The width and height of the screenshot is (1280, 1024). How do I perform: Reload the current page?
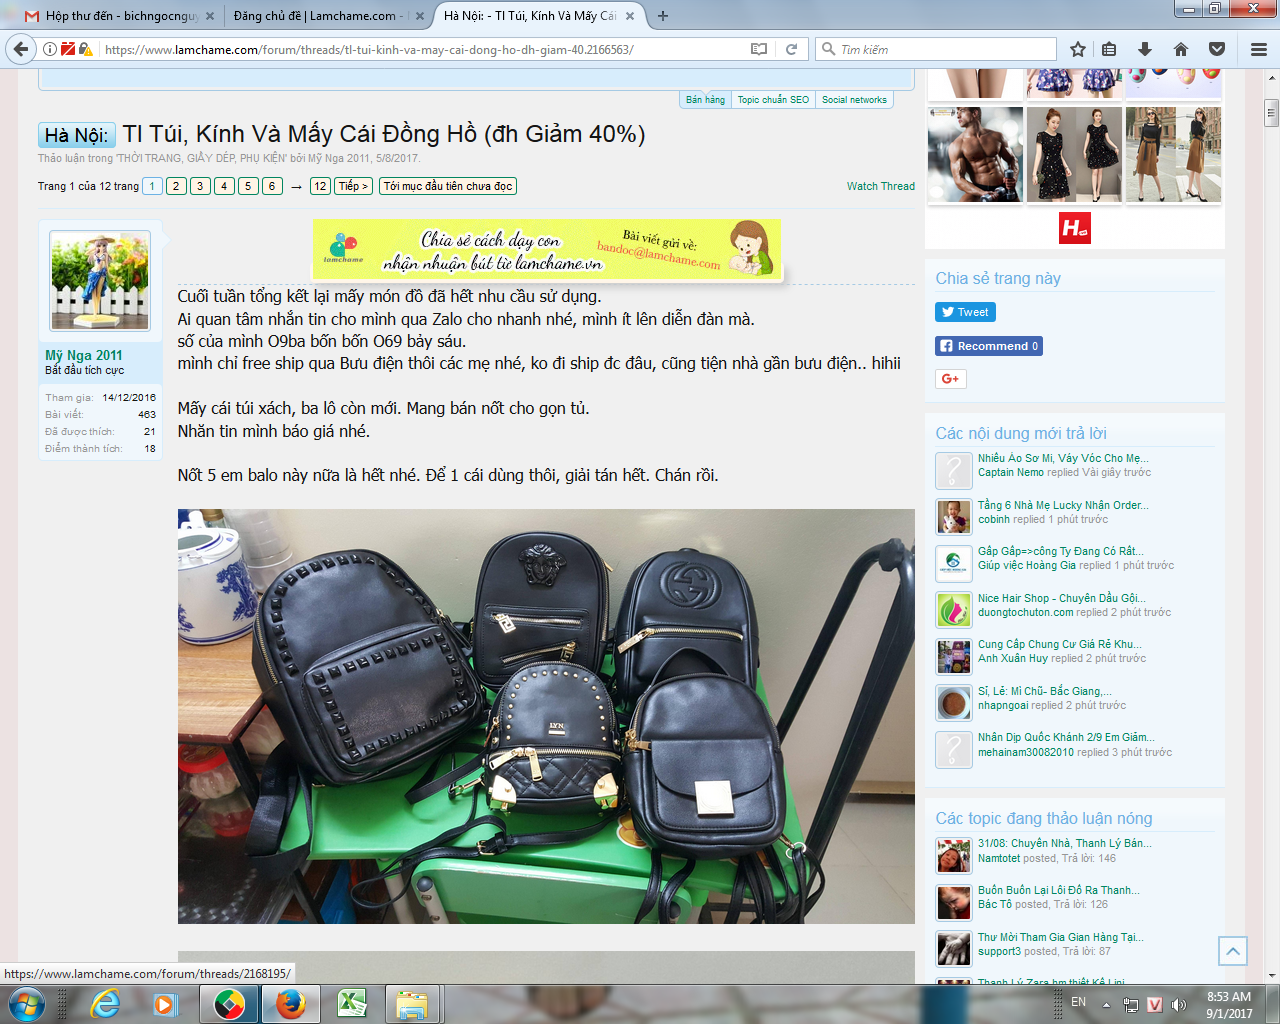(791, 49)
